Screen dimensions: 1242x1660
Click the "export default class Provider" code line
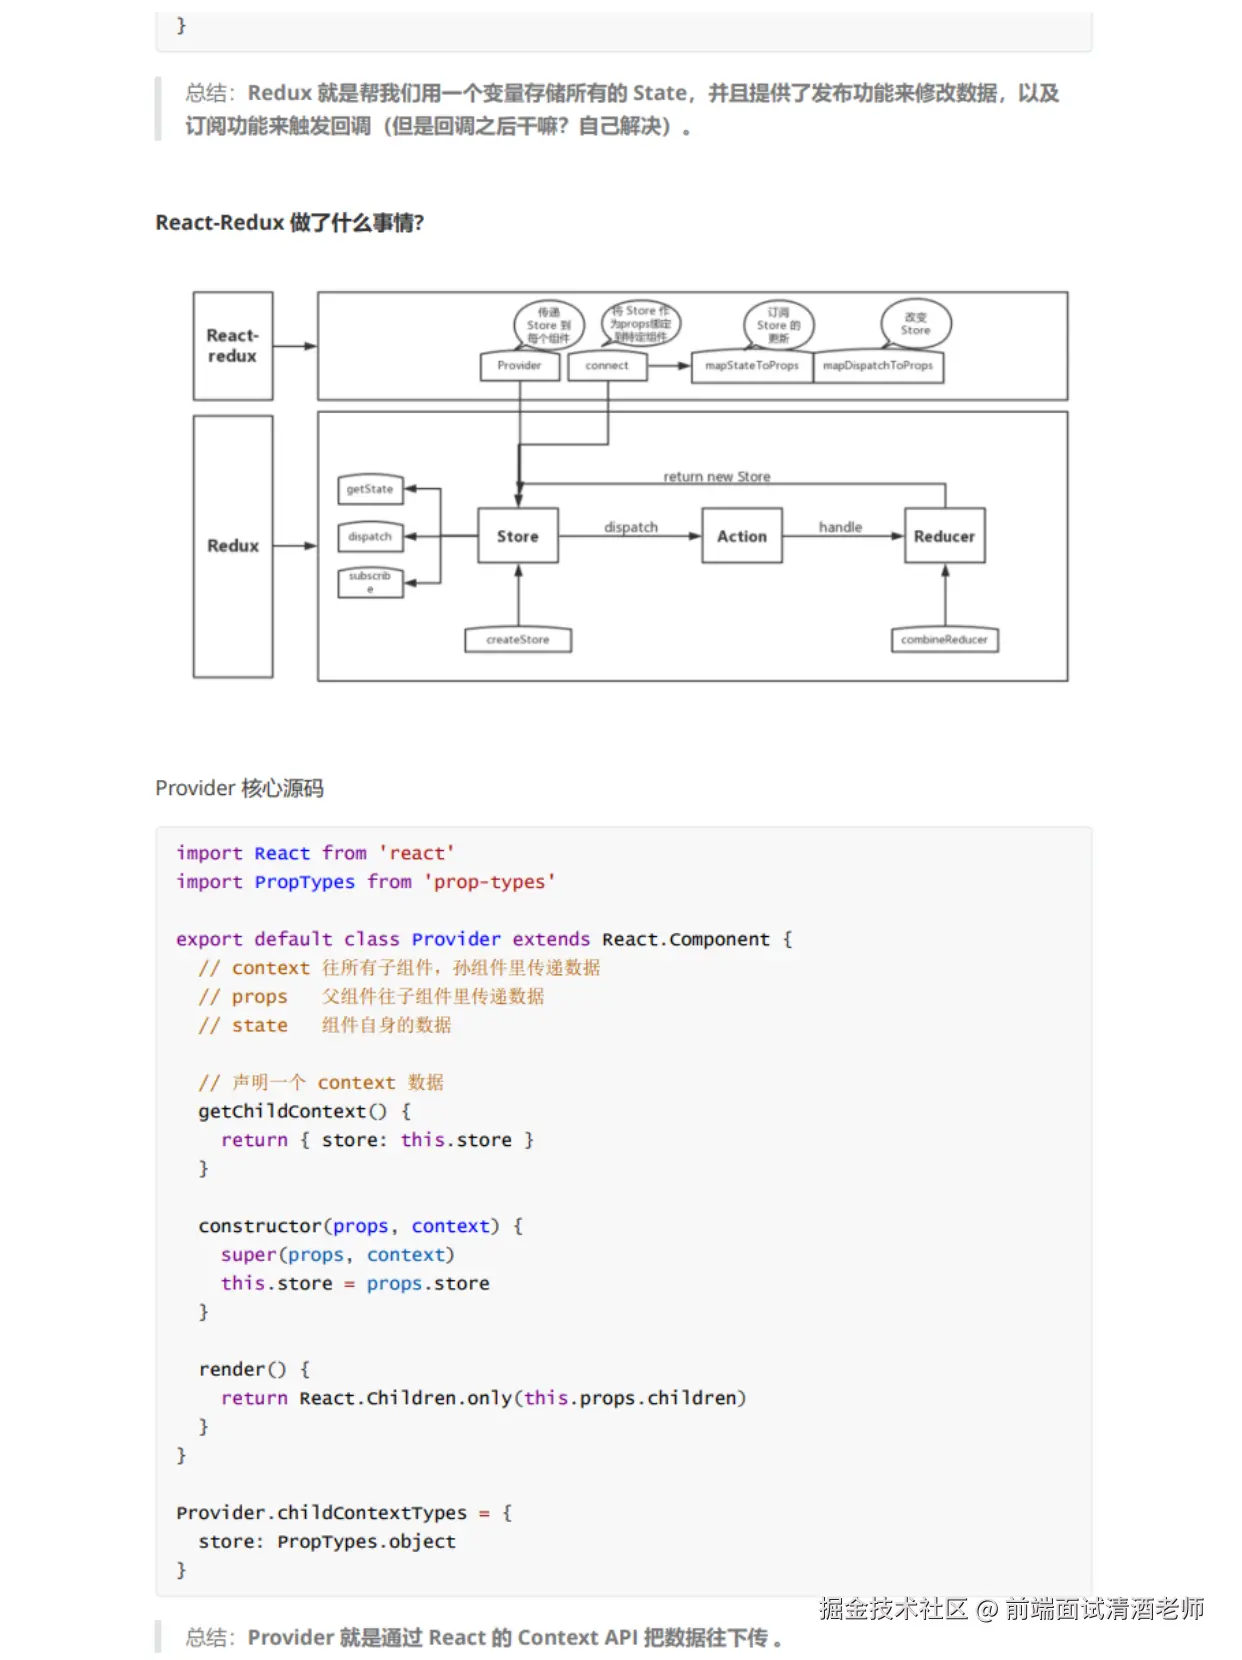(484, 939)
